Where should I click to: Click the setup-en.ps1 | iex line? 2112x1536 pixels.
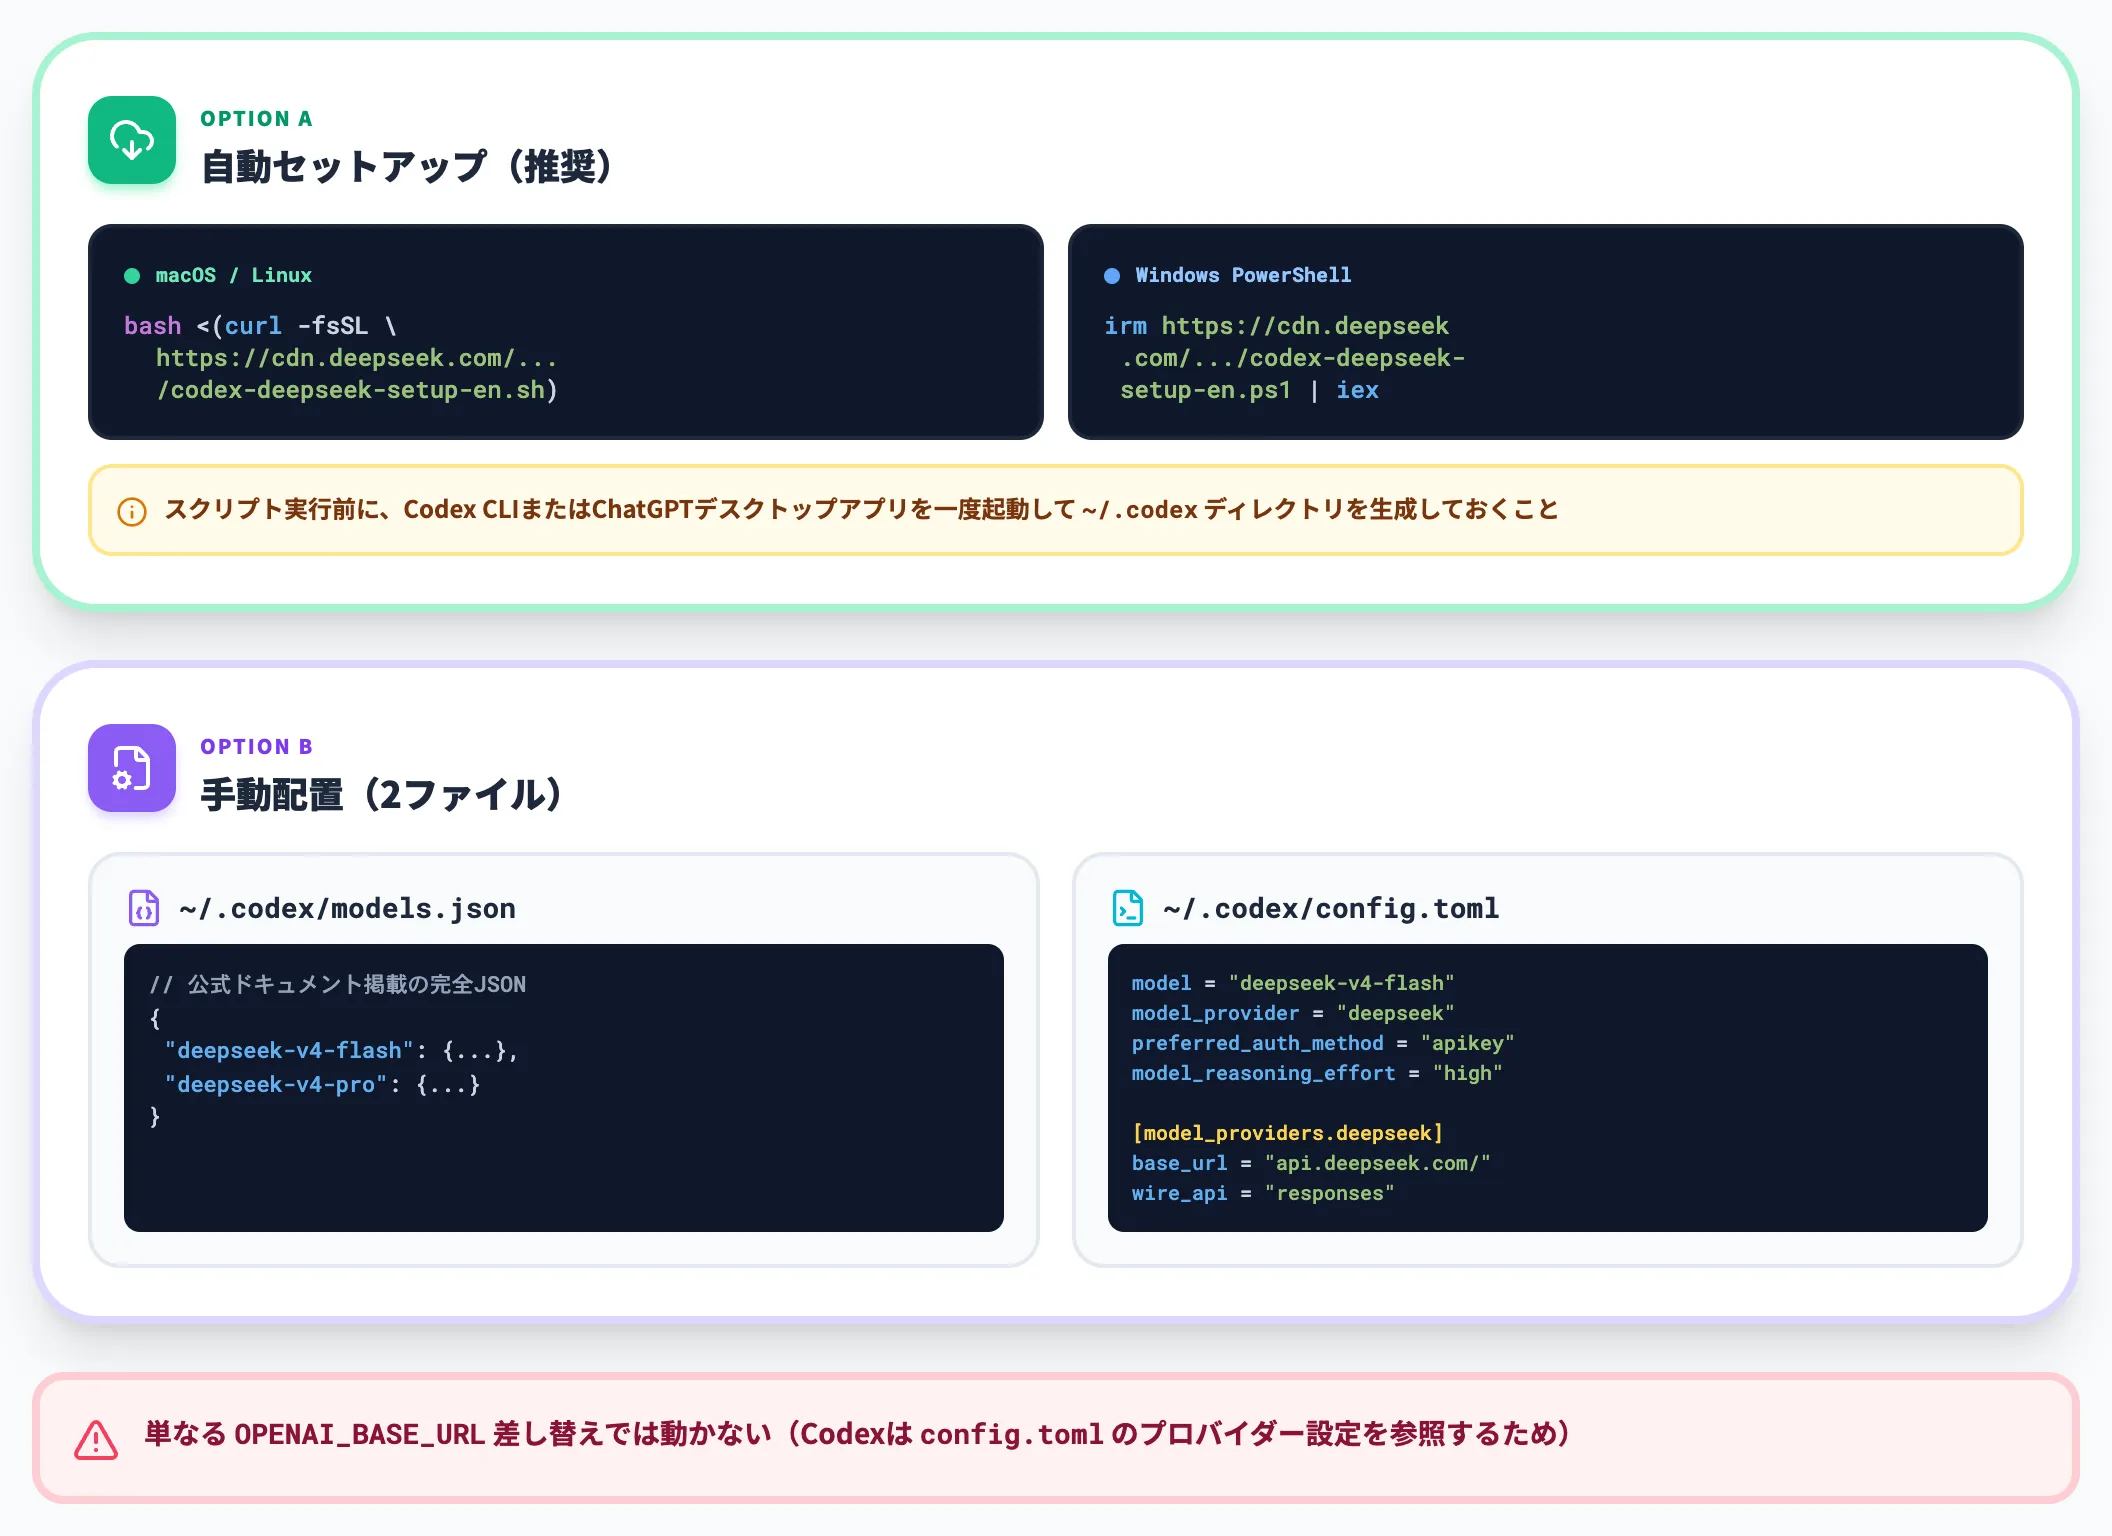point(1249,390)
